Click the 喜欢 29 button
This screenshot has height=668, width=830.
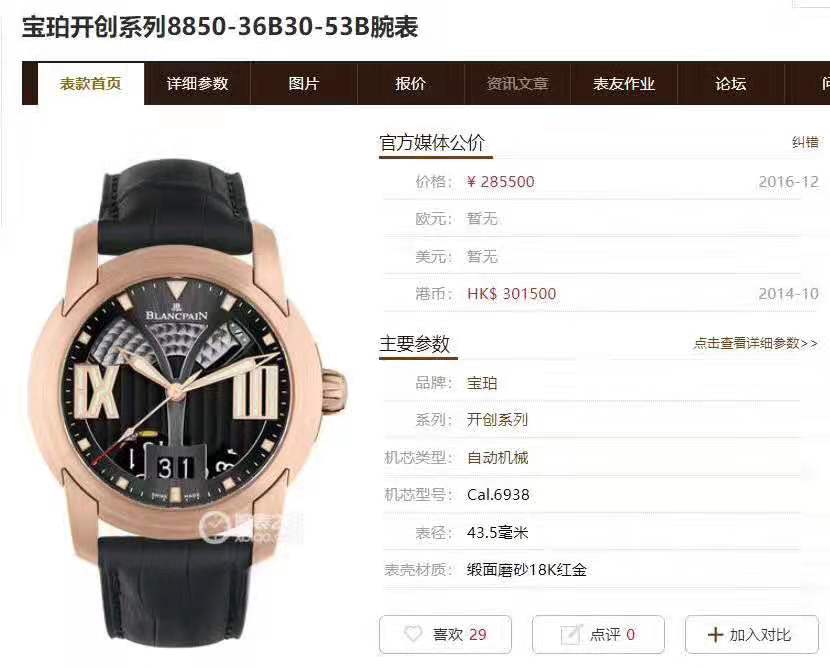pos(445,634)
